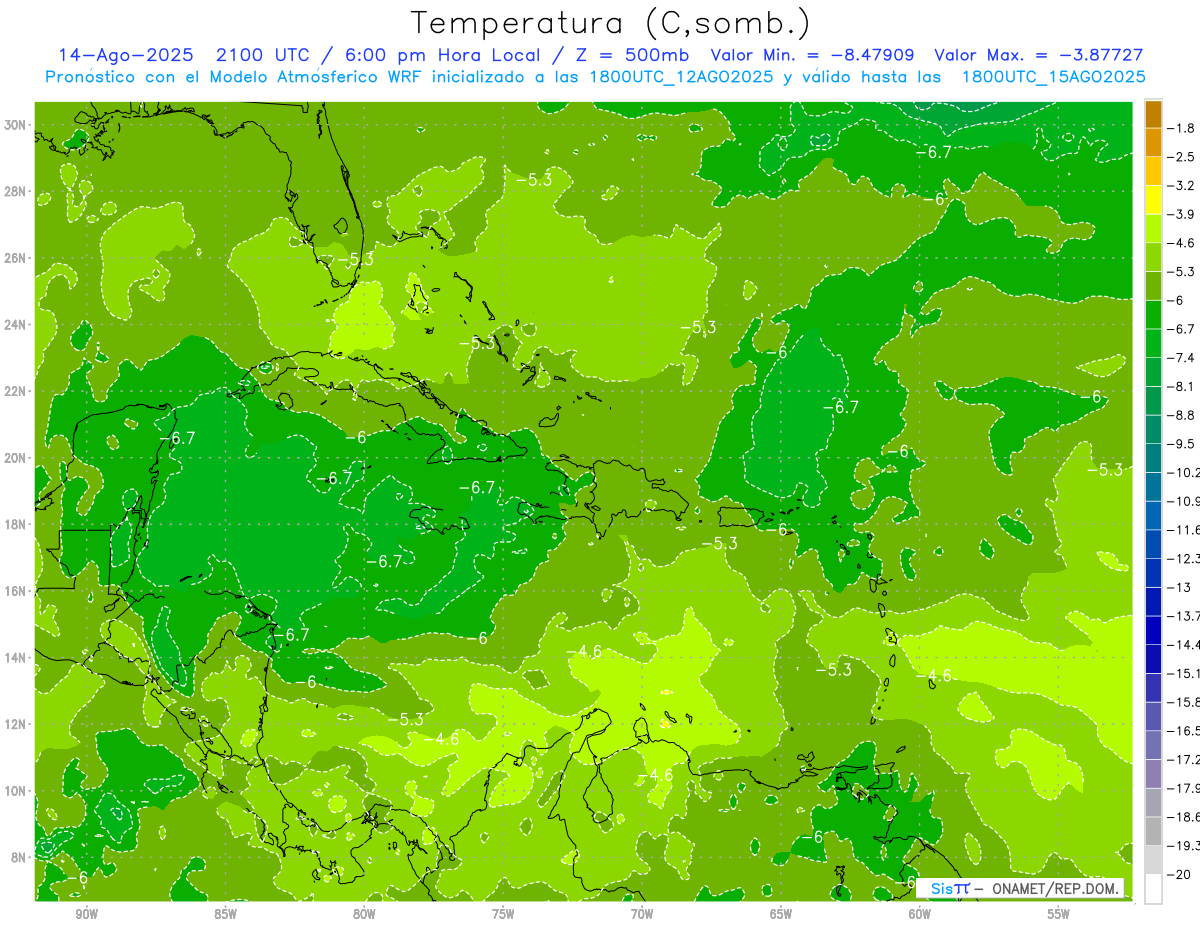1200x927 pixels.
Task: Click the '18N' latitude axis label
Action: [x=16, y=524]
